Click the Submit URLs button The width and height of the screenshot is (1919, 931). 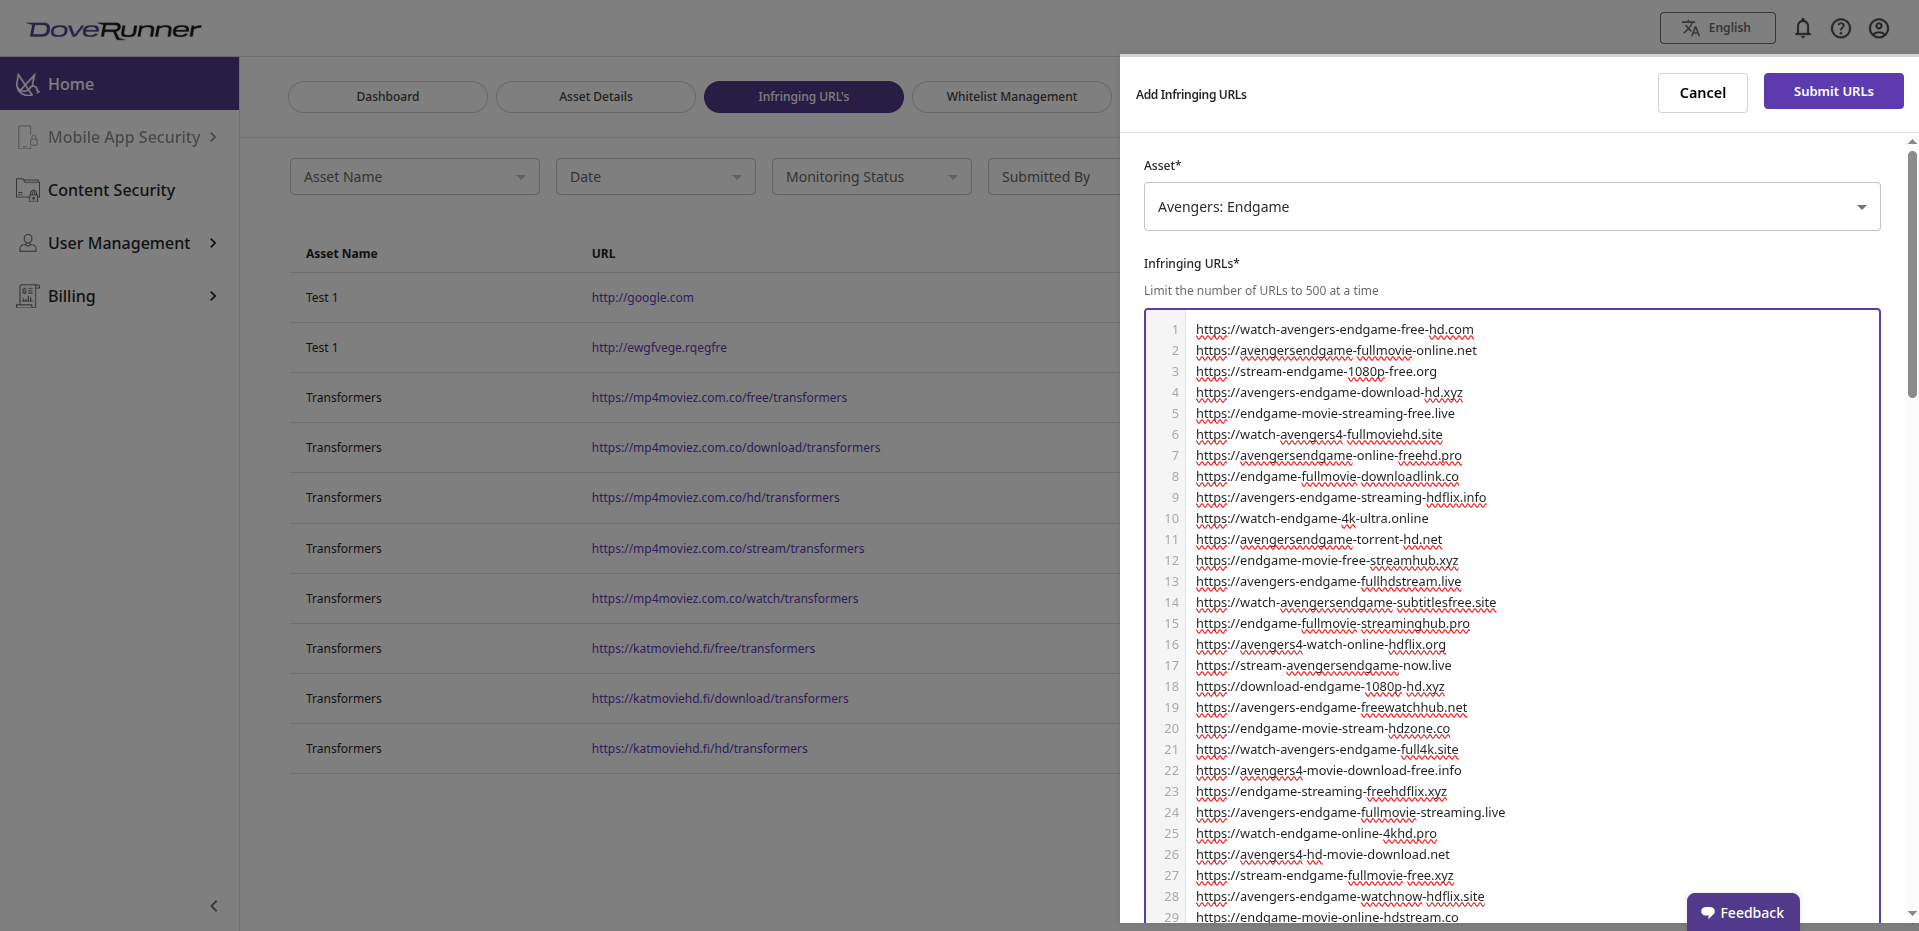[x=1833, y=91]
